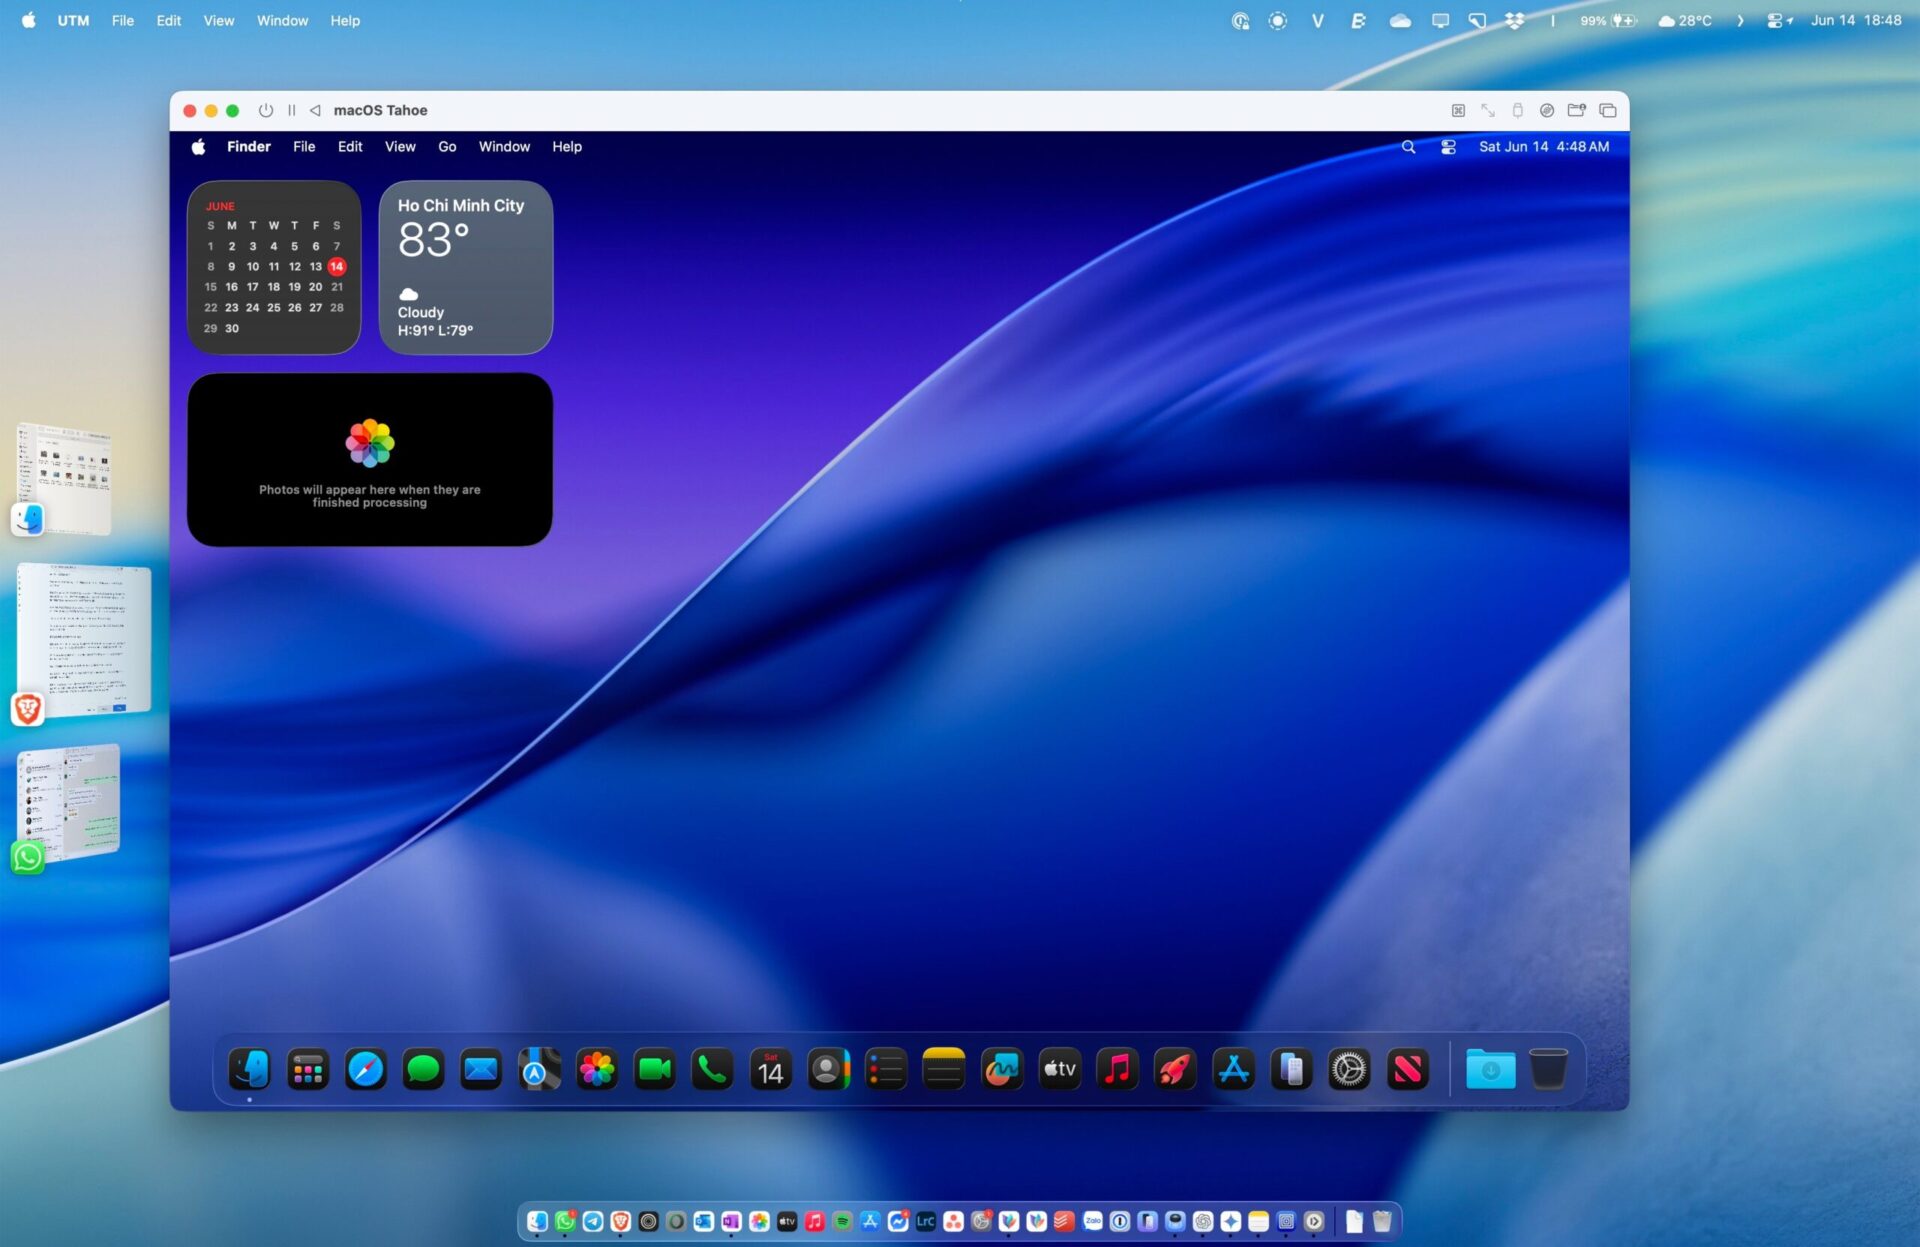Click the UTM power button for the VM

(x=265, y=110)
